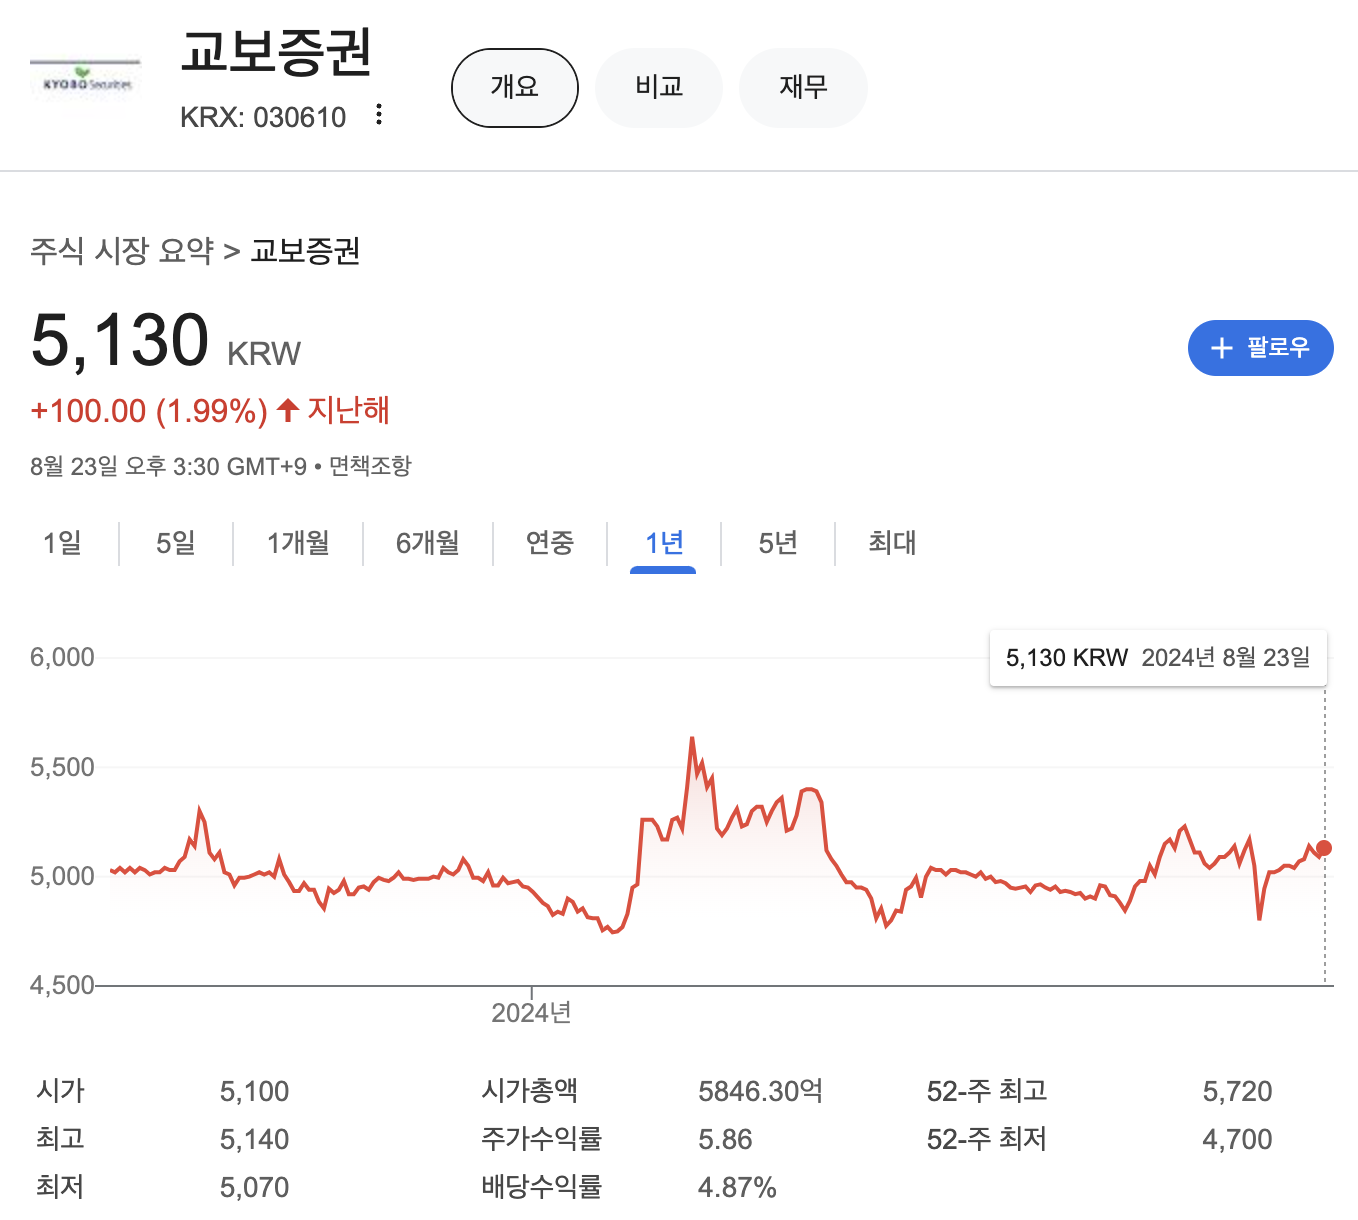Viewport: 1358px width, 1220px height.
Task: Click the KRX: 030610 ticker text
Action: [x=263, y=117]
